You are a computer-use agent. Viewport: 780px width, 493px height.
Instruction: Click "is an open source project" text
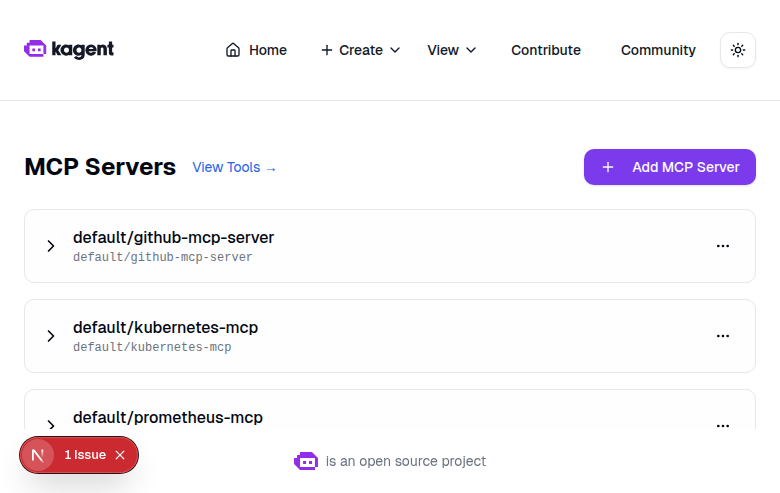coord(405,461)
